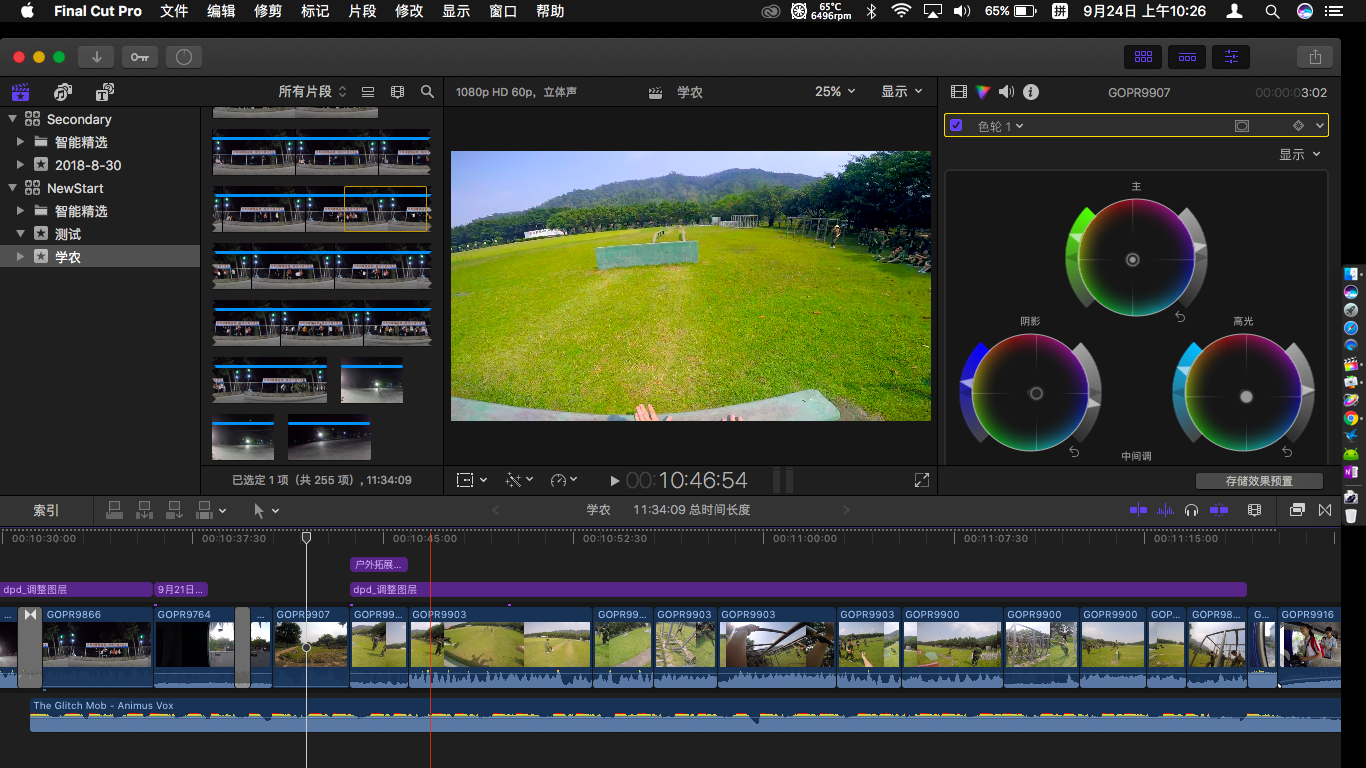Expand the 2018-8-30 event in sidebar
1366x768 pixels.
20,165
